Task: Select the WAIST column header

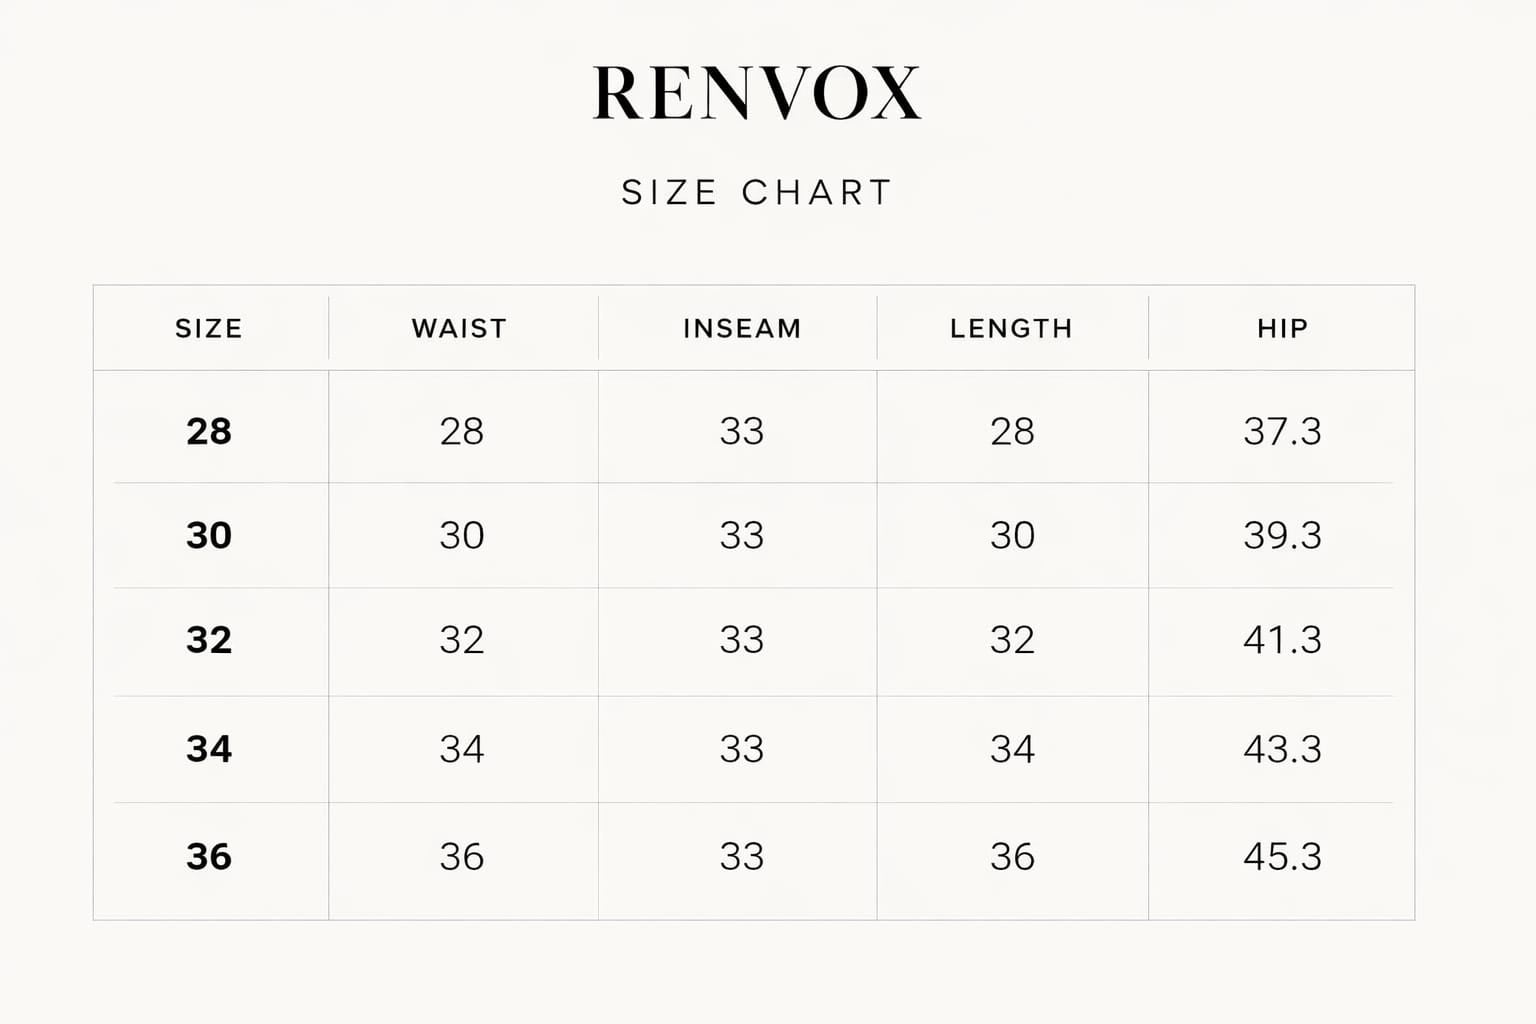Action: pos(460,329)
